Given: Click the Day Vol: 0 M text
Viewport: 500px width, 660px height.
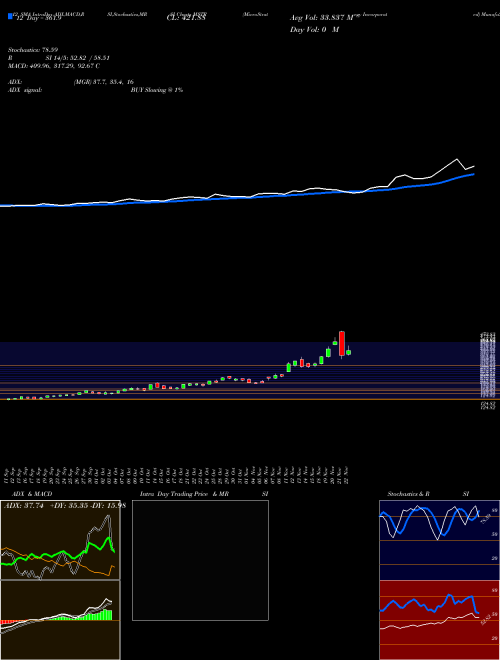Looking at the screenshot, I should (x=314, y=29).
